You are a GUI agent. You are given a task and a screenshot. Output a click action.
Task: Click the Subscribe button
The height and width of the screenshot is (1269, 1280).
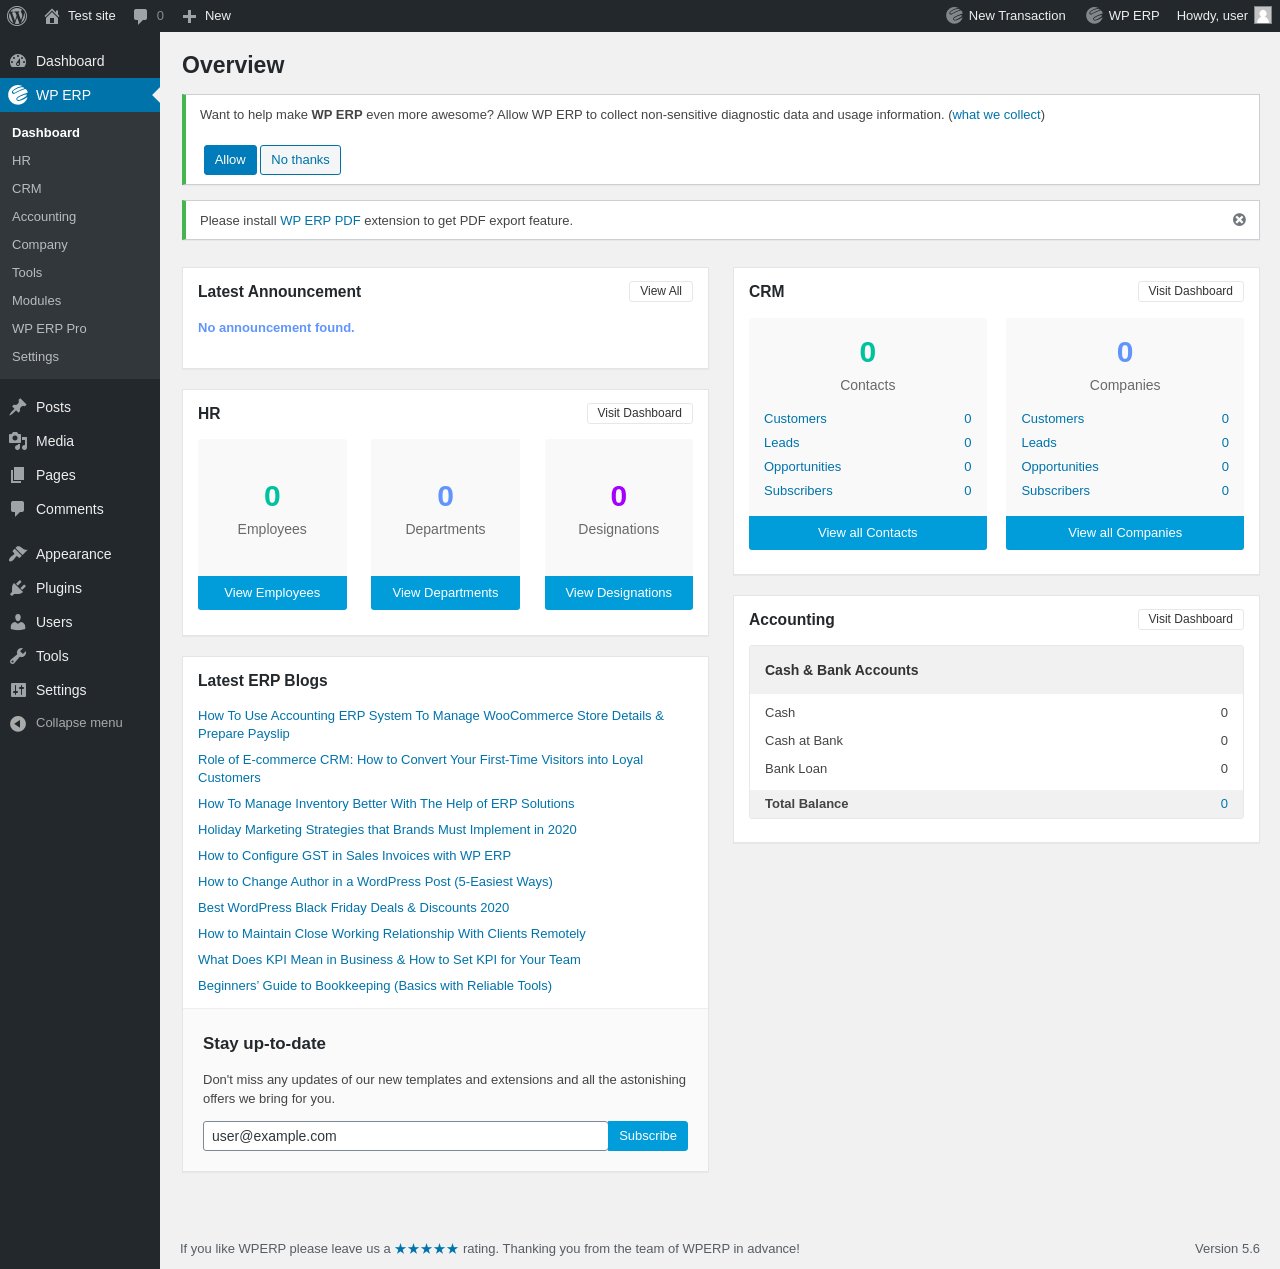pyautogui.click(x=648, y=1136)
